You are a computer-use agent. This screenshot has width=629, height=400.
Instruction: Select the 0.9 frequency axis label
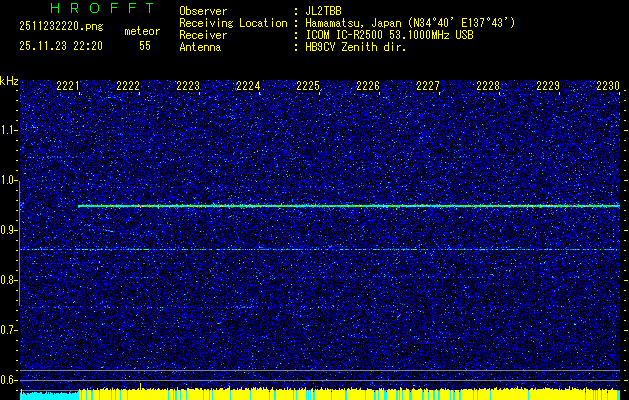point(9,230)
